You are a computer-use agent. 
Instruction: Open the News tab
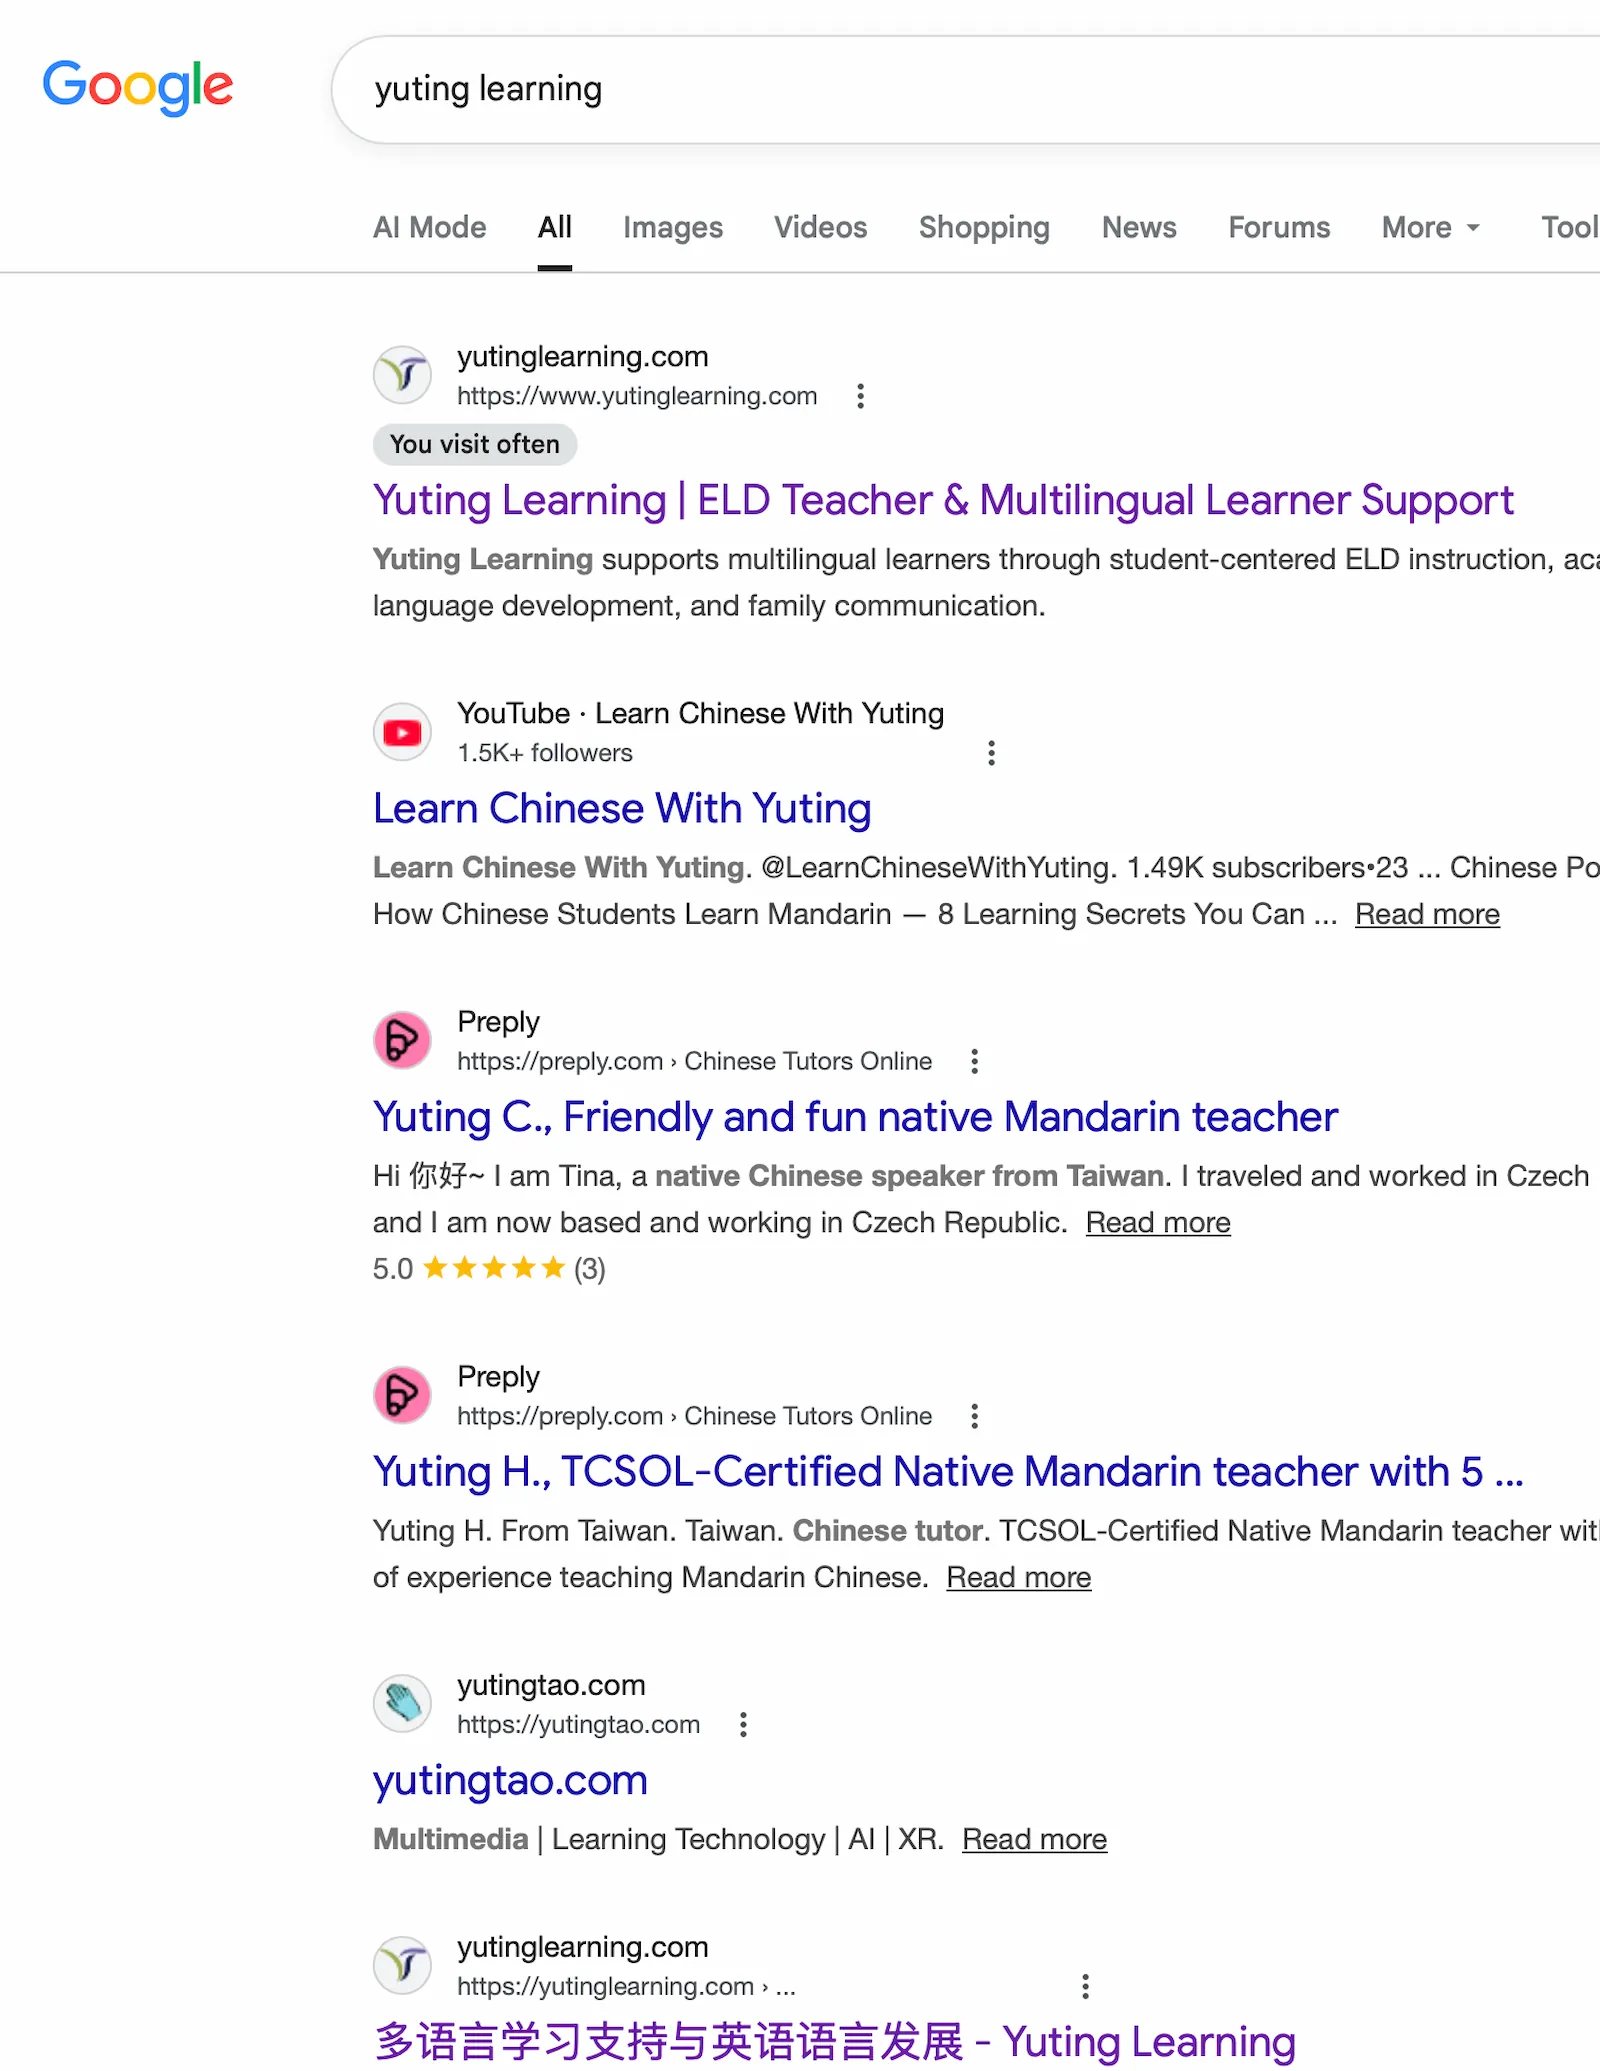pos(1139,228)
